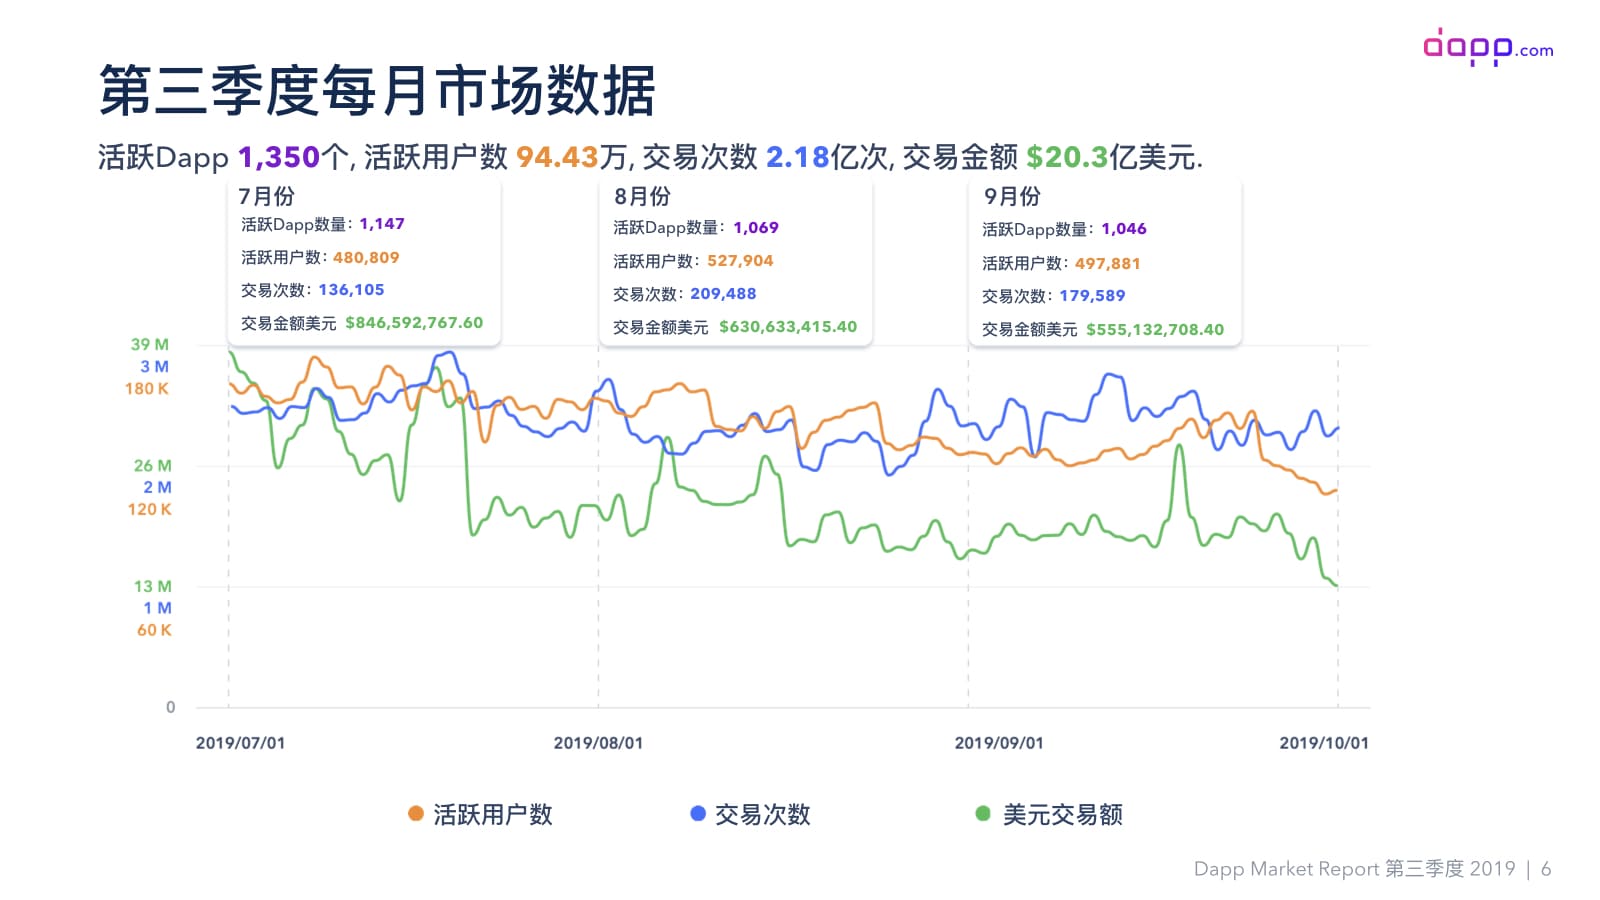Click the 120 K y-axis label
This screenshot has width=1600, height=900.
click(x=150, y=509)
